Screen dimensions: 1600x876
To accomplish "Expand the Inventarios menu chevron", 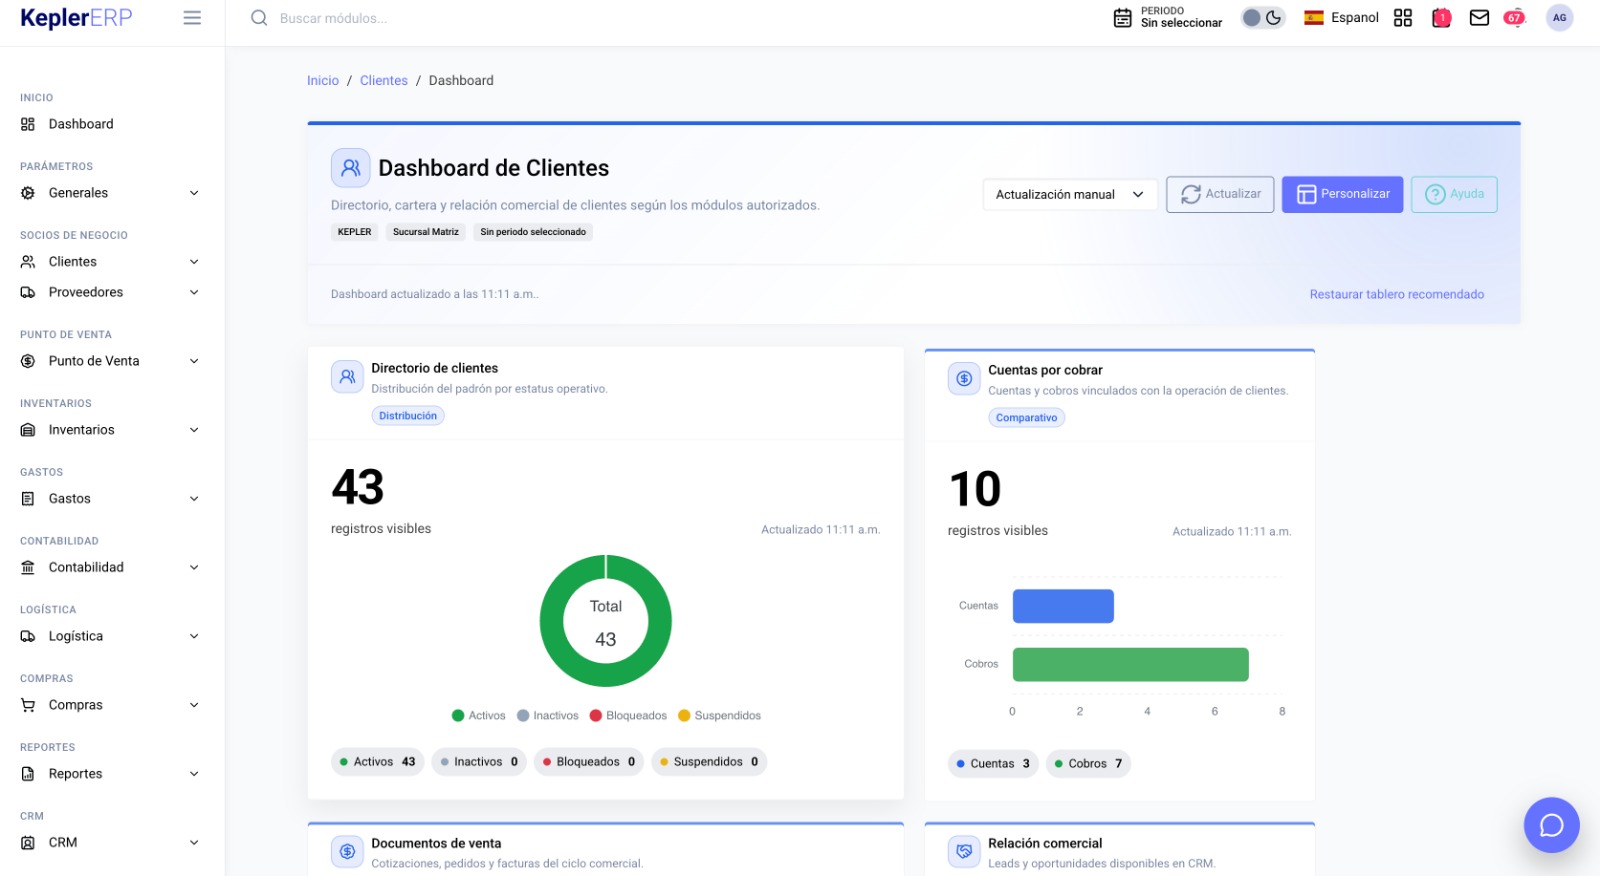I will tap(194, 430).
